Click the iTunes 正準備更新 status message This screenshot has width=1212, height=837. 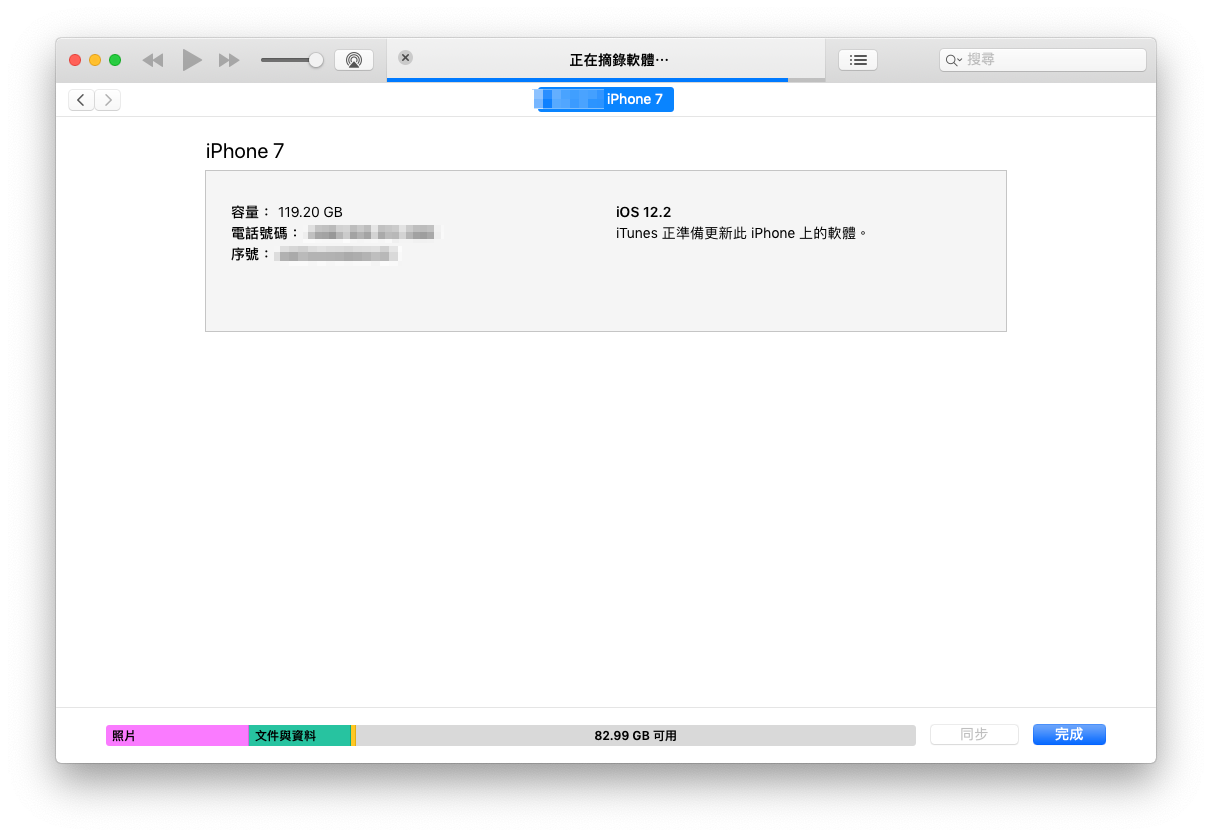coord(741,233)
